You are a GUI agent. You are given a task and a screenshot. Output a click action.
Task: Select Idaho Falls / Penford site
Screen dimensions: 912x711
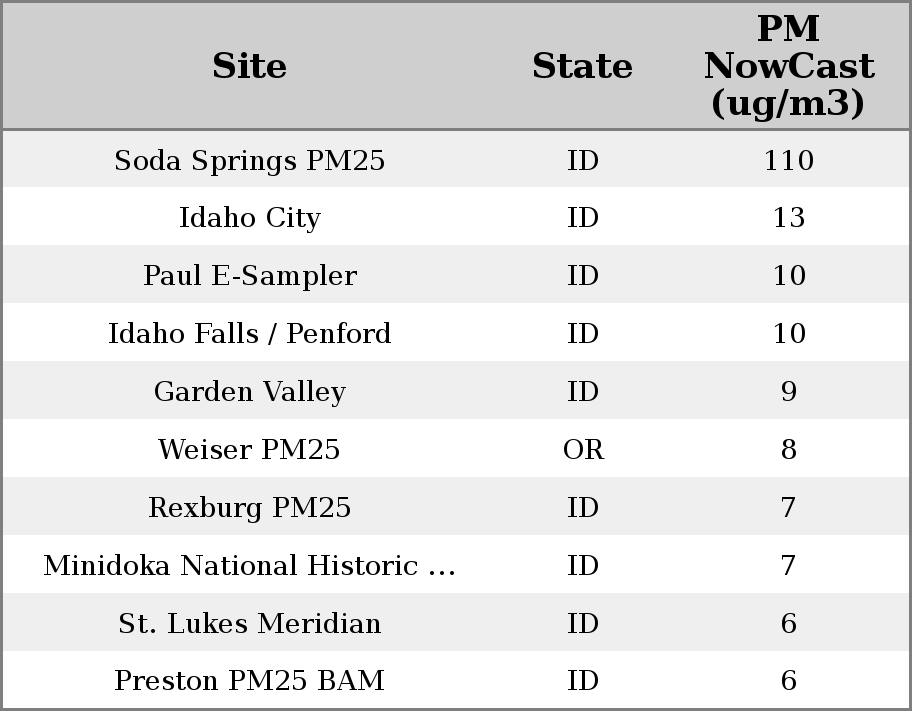point(249,334)
